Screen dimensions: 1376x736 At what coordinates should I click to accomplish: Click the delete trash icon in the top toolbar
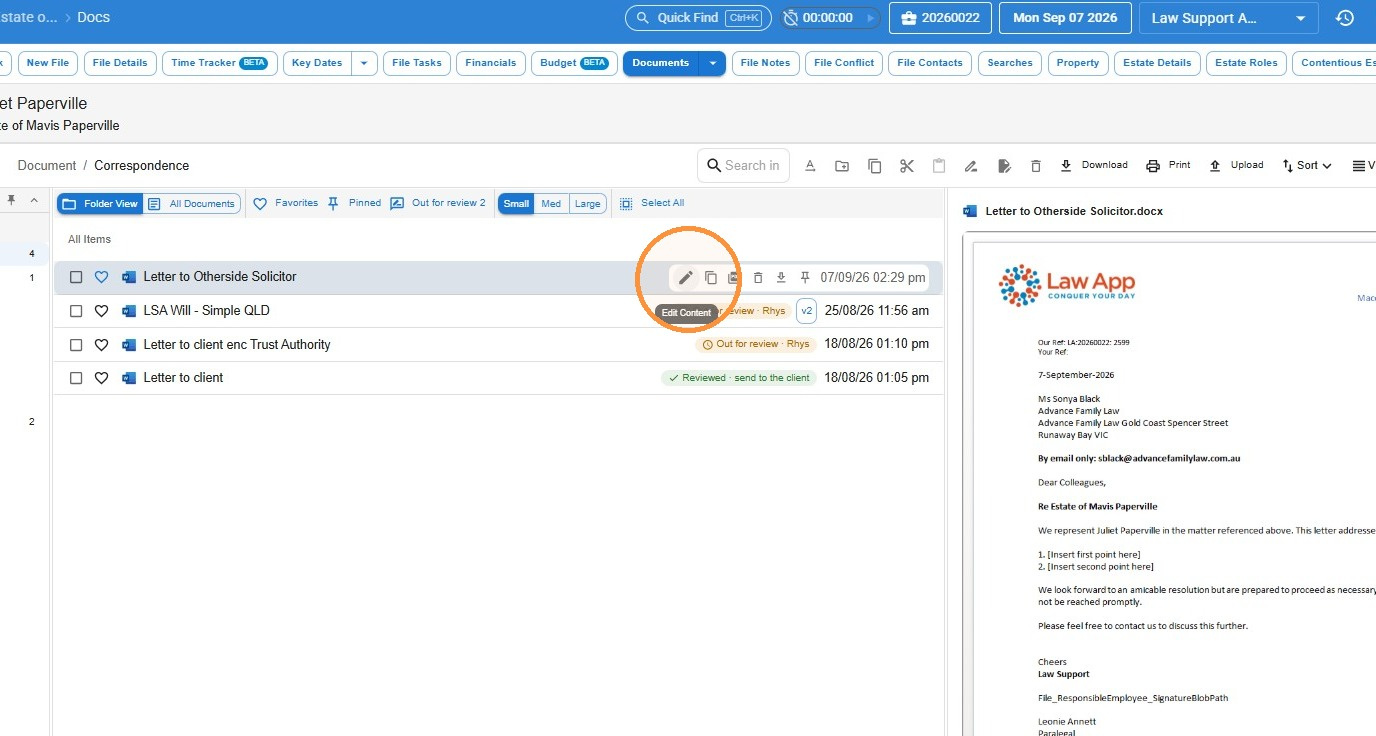tap(1036, 166)
